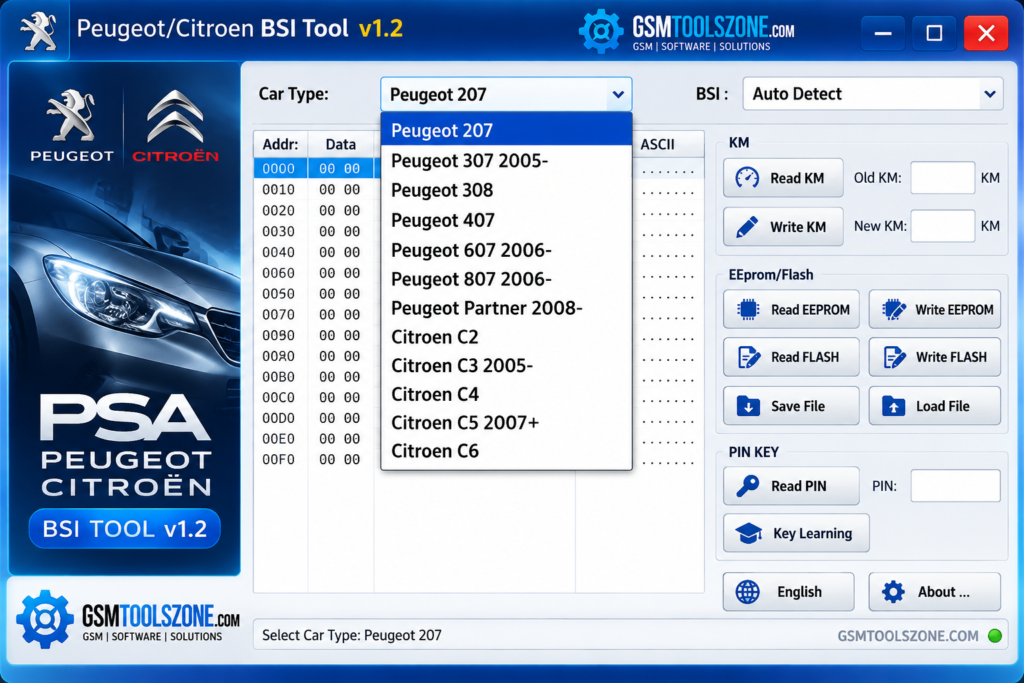Click the chip icon on Read EEPROM

click(748, 310)
